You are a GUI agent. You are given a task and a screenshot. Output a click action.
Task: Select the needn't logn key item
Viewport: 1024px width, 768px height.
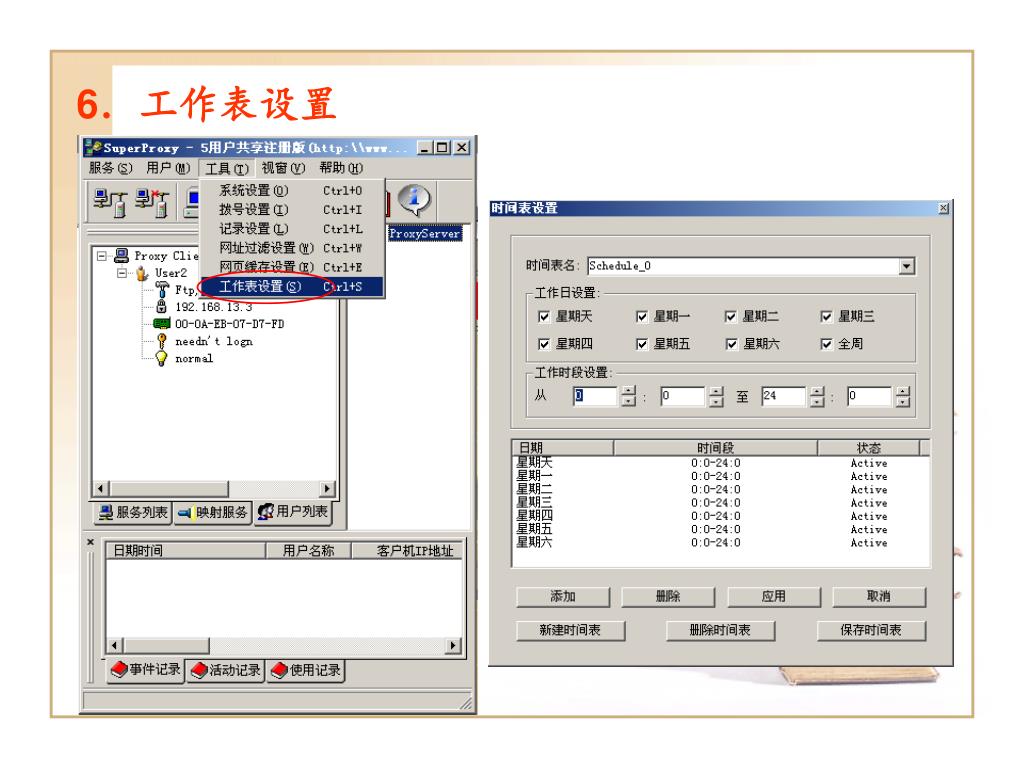[204, 341]
